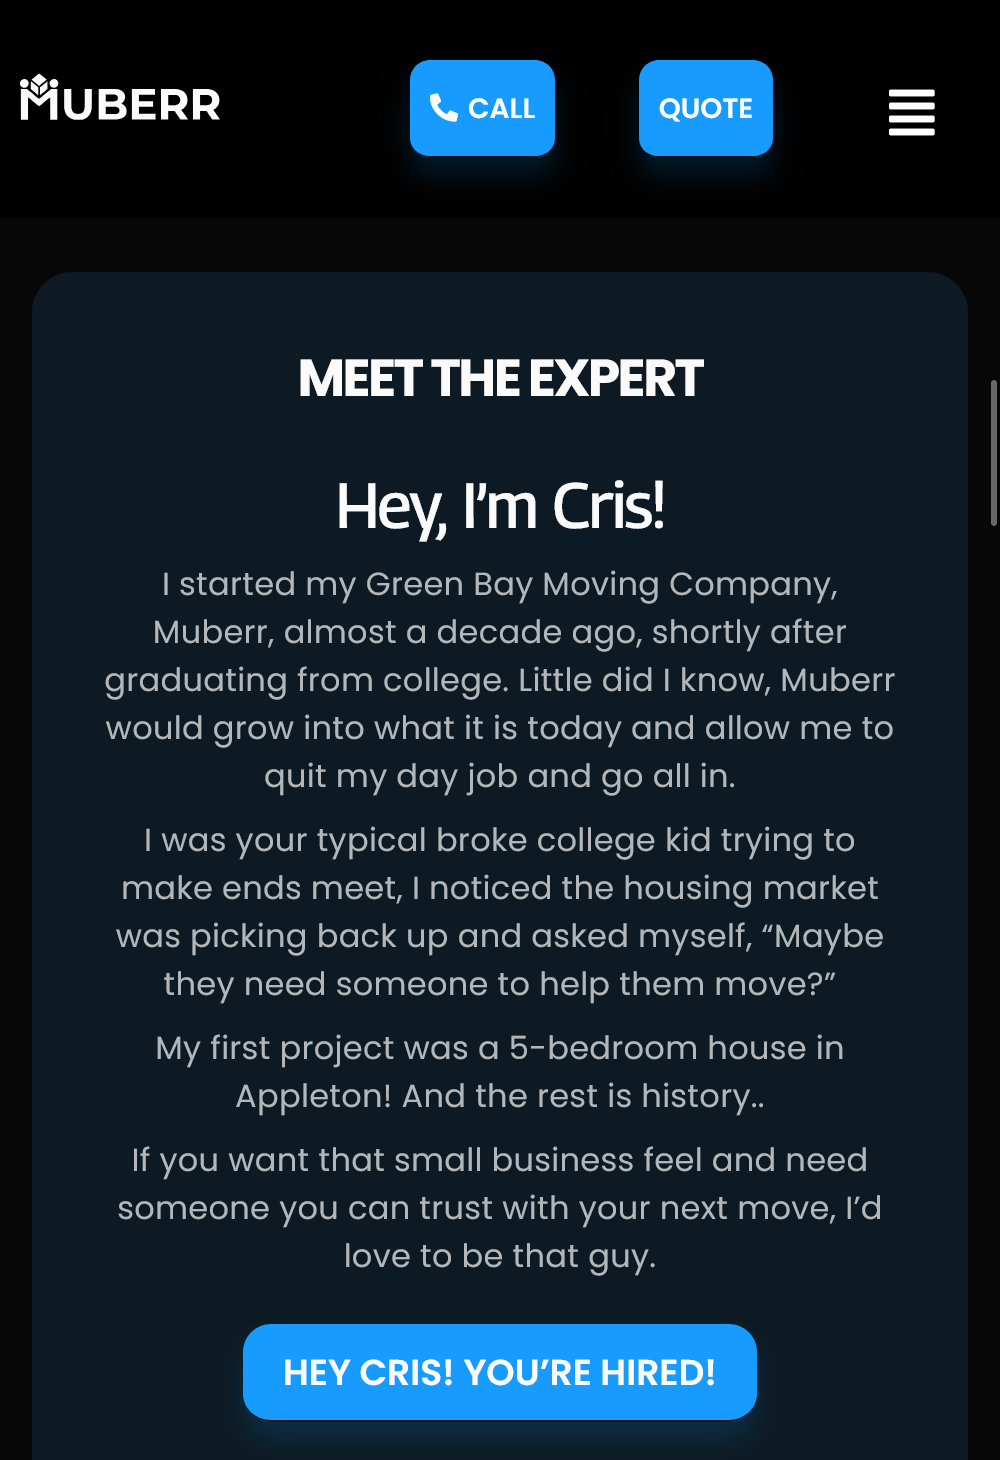This screenshot has width=1000, height=1460.
Task: Click the love to be that guy line
Action: click(500, 1256)
